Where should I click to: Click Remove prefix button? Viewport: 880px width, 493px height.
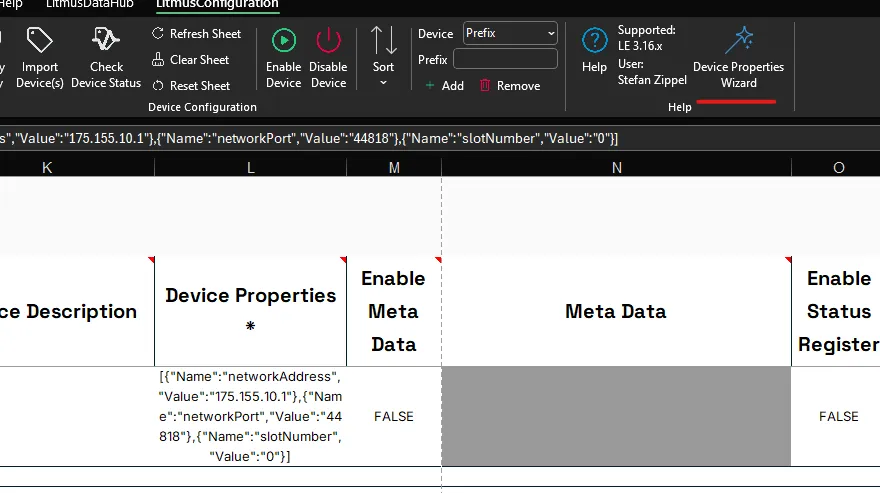point(510,86)
